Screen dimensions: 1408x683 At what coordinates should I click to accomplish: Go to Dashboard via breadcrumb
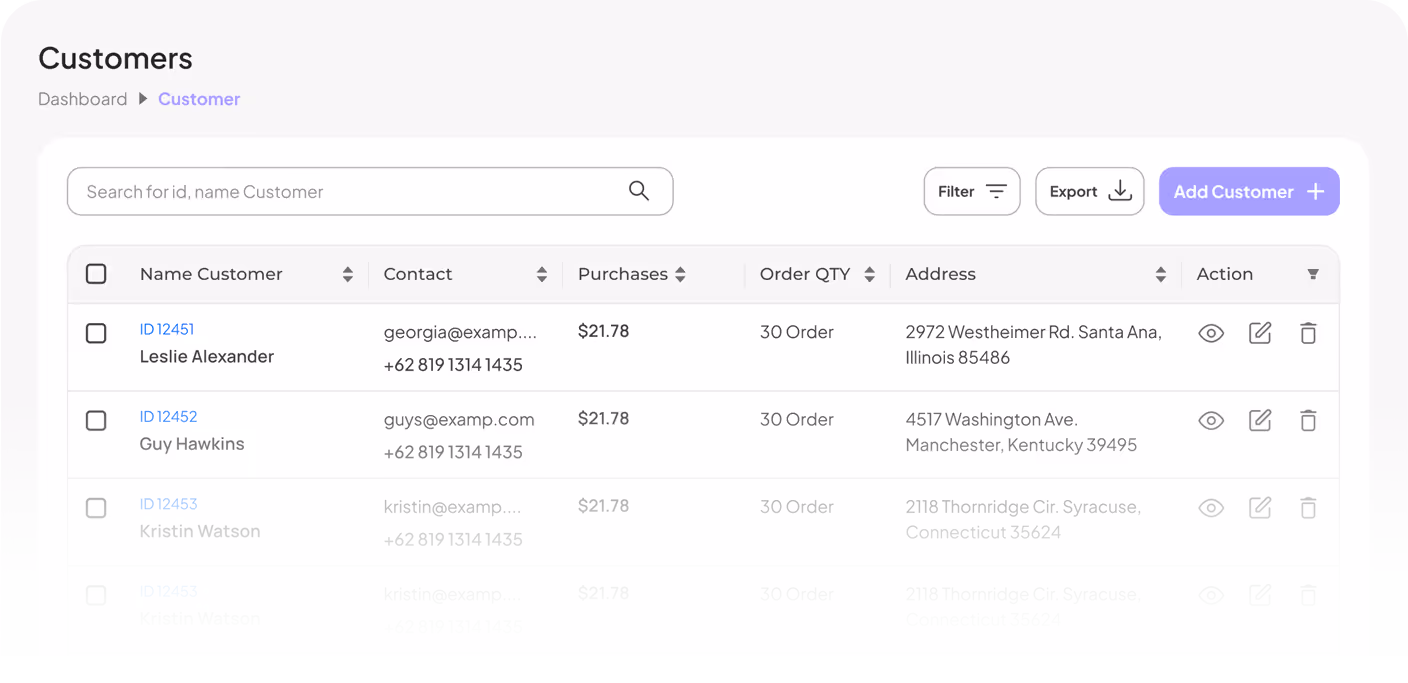[82, 98]
